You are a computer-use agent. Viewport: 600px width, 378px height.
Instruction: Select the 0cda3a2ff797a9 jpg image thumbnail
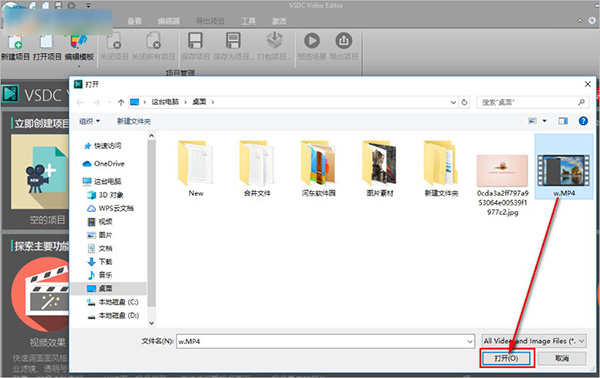tap(502, 171)
